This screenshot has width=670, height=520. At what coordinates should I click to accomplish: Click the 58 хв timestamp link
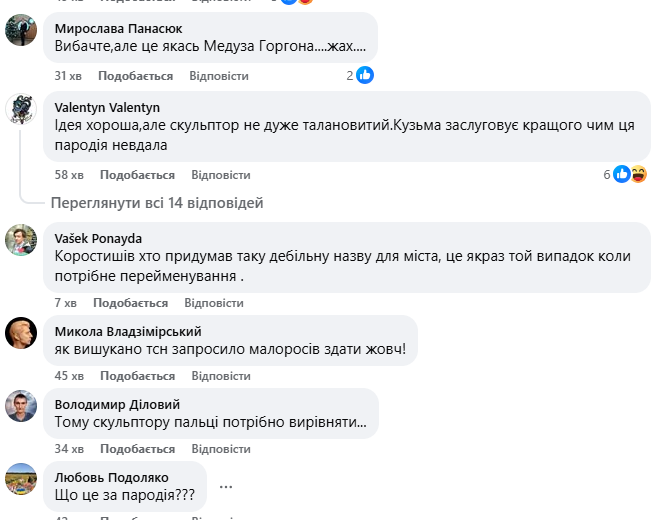68,175
